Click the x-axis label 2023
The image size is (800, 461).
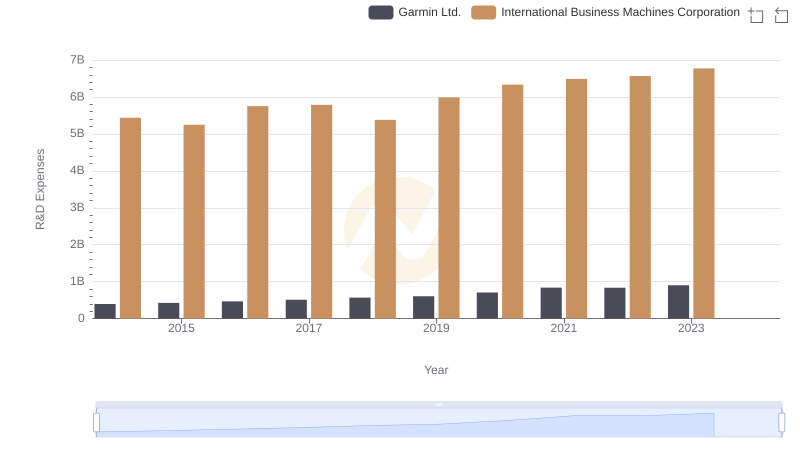coord(691,328)
